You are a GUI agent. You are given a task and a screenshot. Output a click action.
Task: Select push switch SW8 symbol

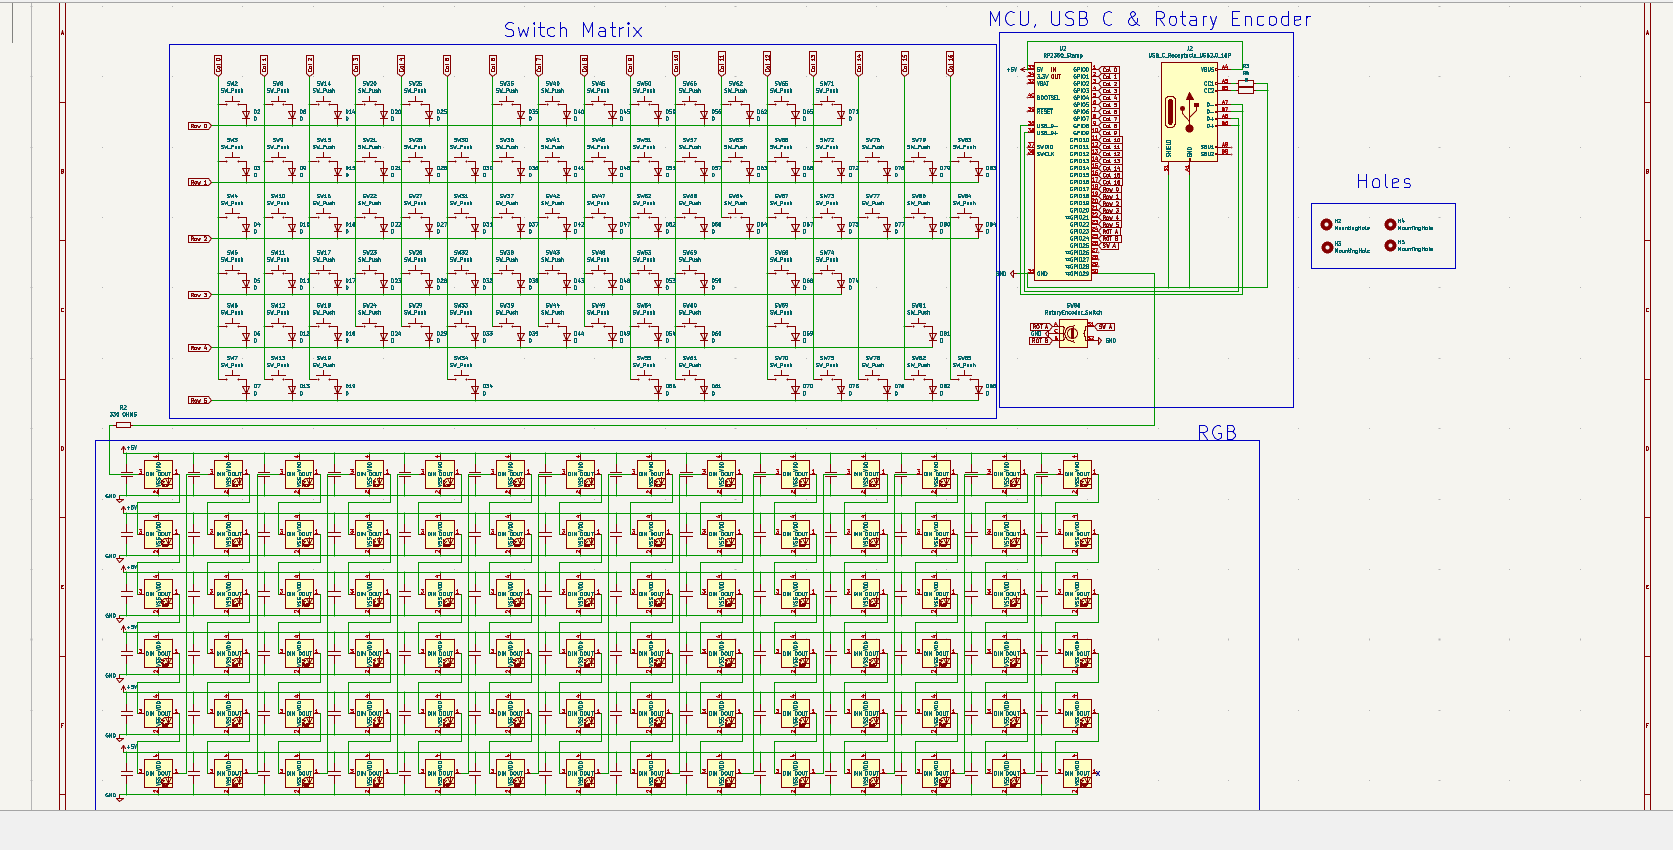[278, 101]
